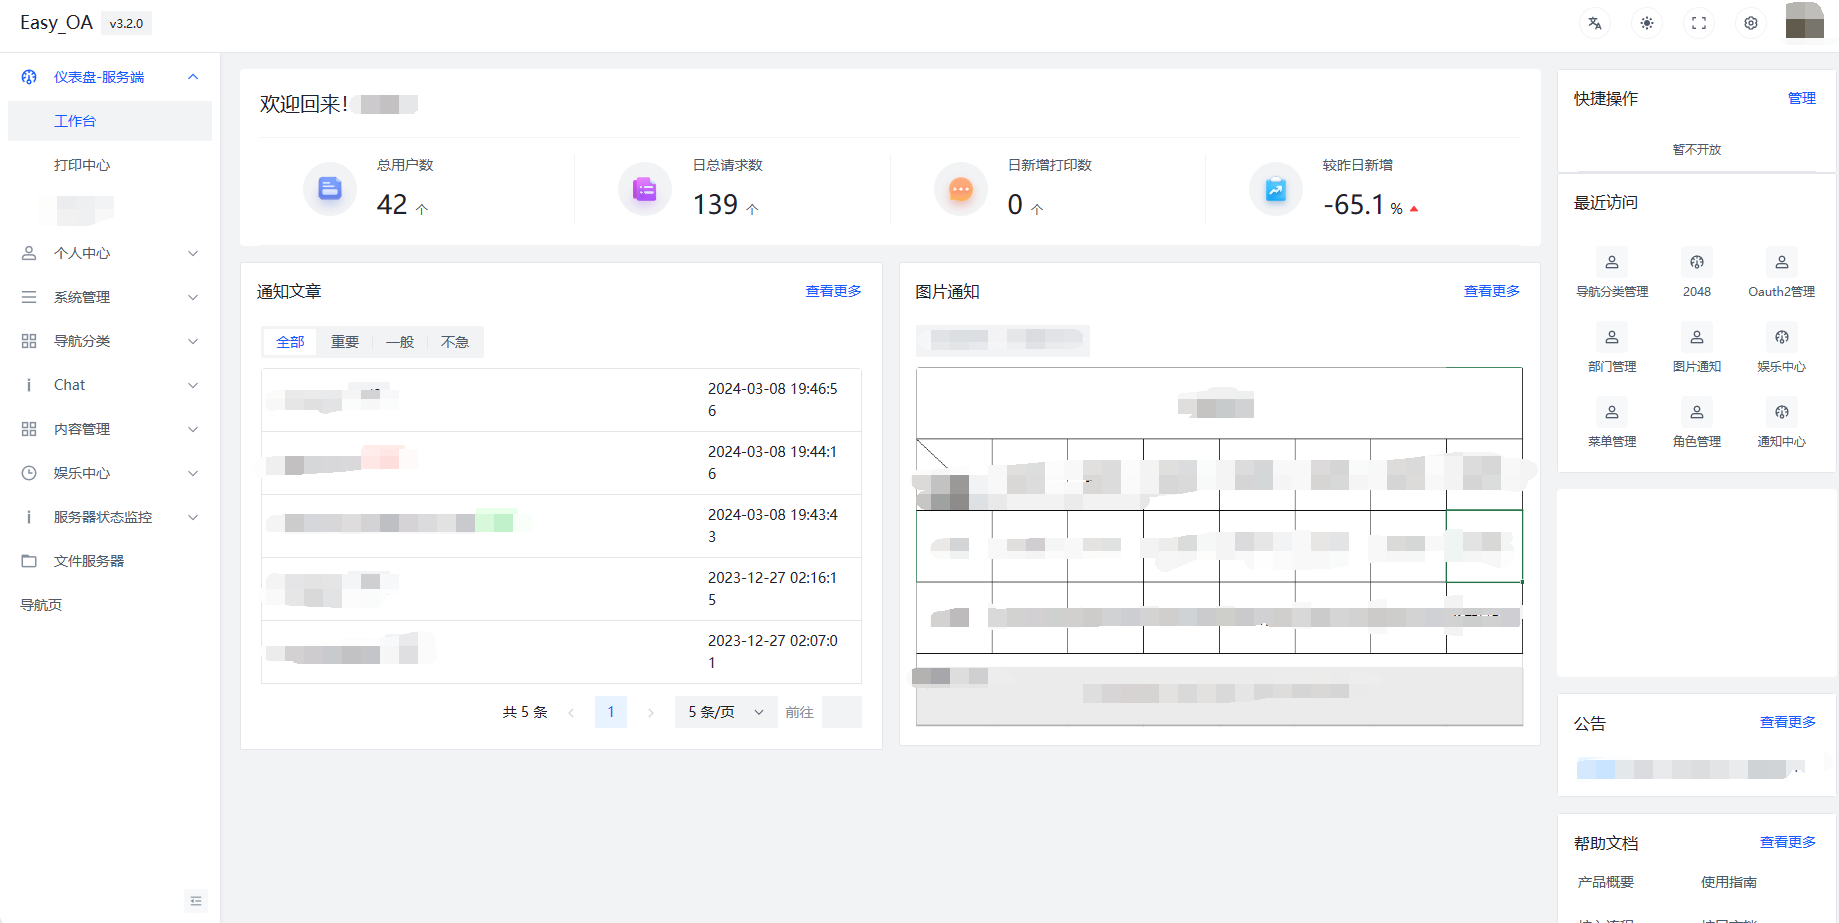Expand the 系统管理 sidebar menu
The image size is (1839, 923).
point(110,297)
